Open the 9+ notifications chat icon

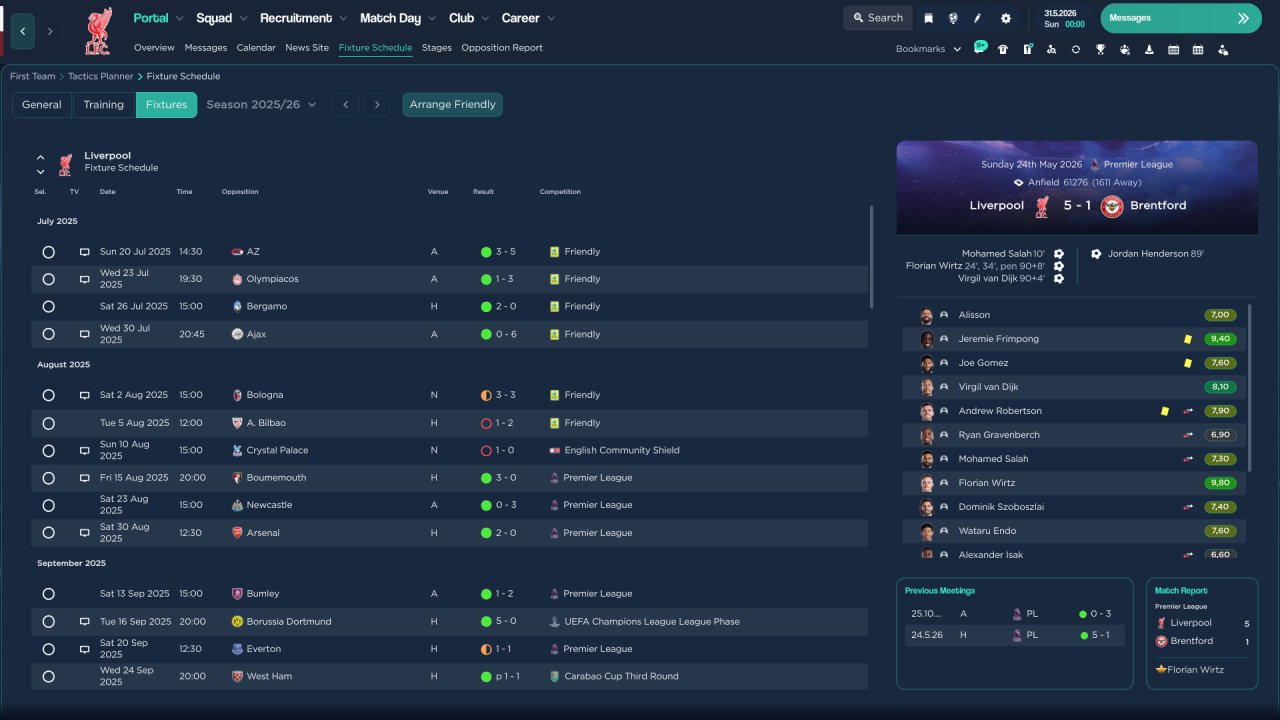(x=980, y=48)
